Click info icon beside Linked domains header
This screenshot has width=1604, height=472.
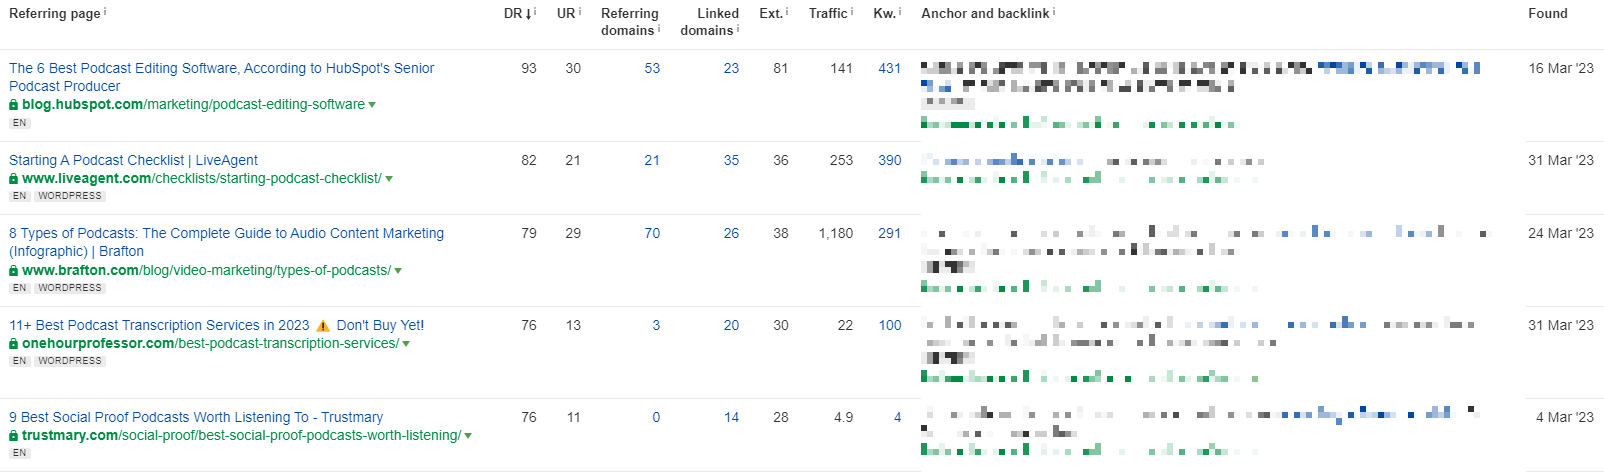[738, 28]
